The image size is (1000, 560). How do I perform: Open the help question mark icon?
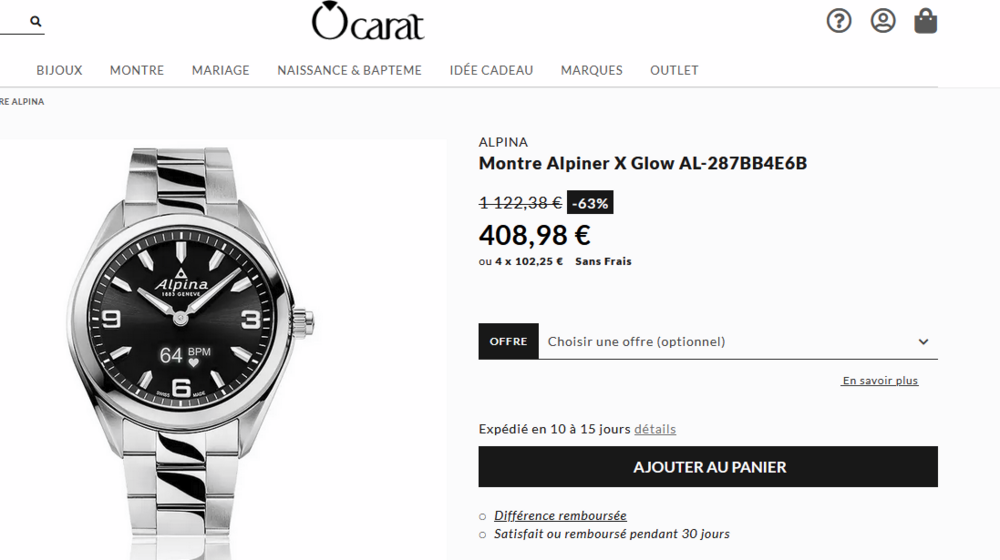tap(839, 21)
